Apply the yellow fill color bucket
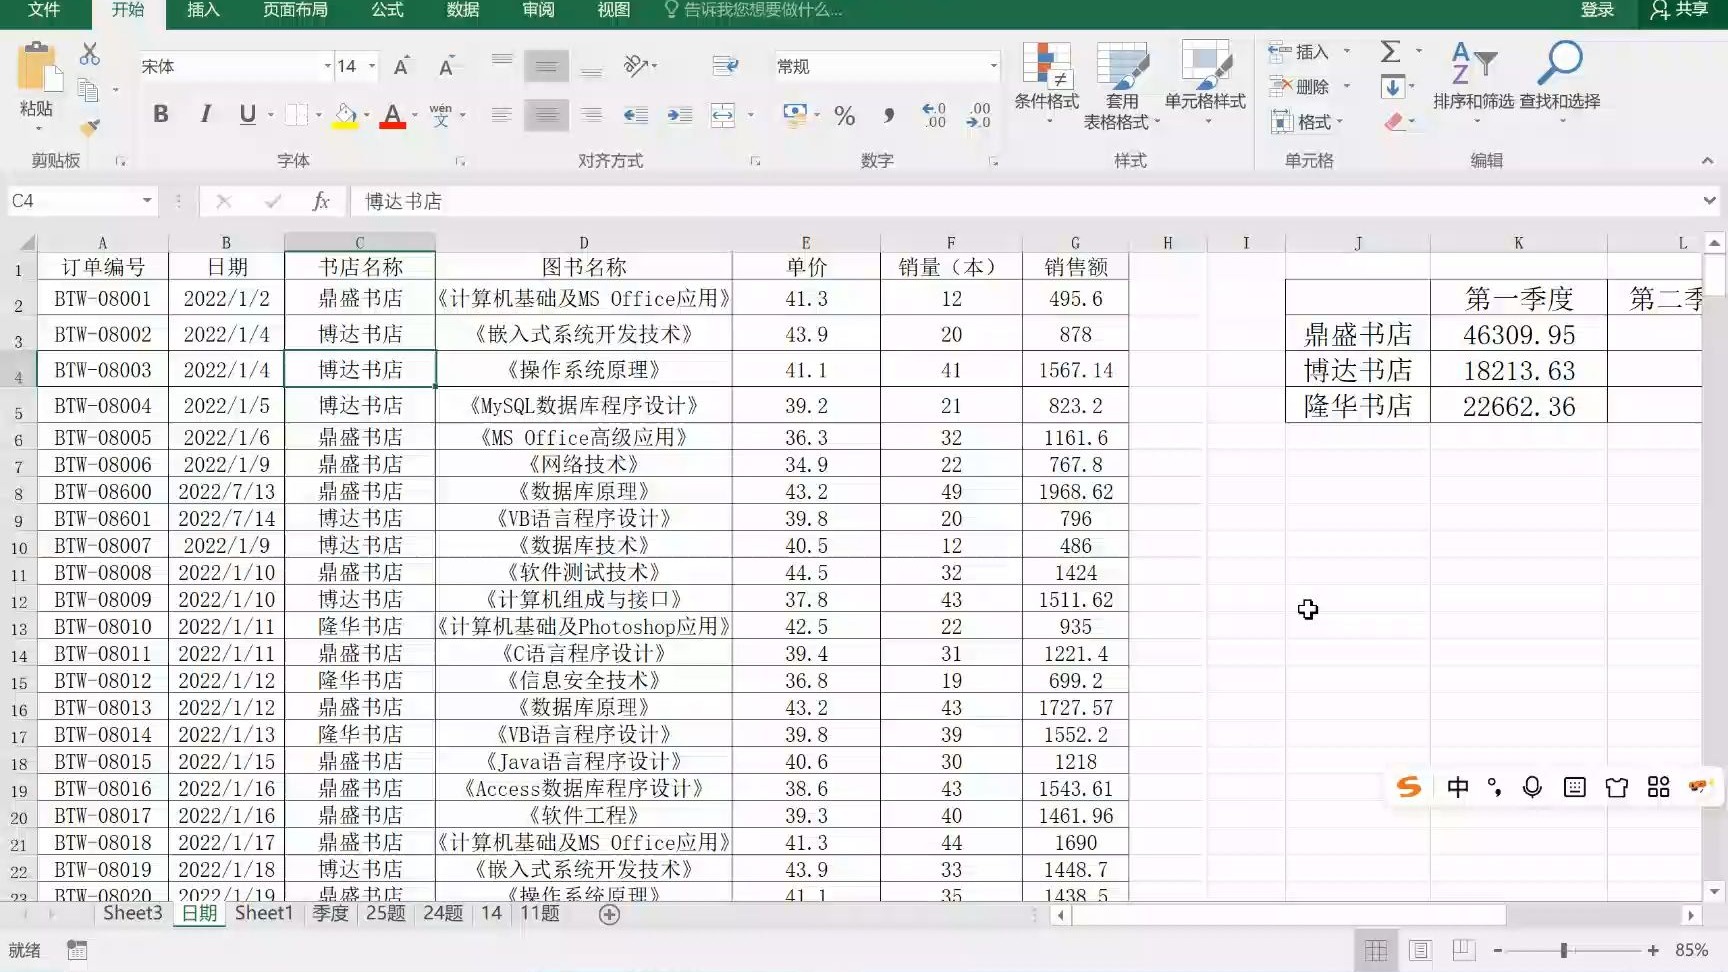1728x972 pixels. pos(345,115)
